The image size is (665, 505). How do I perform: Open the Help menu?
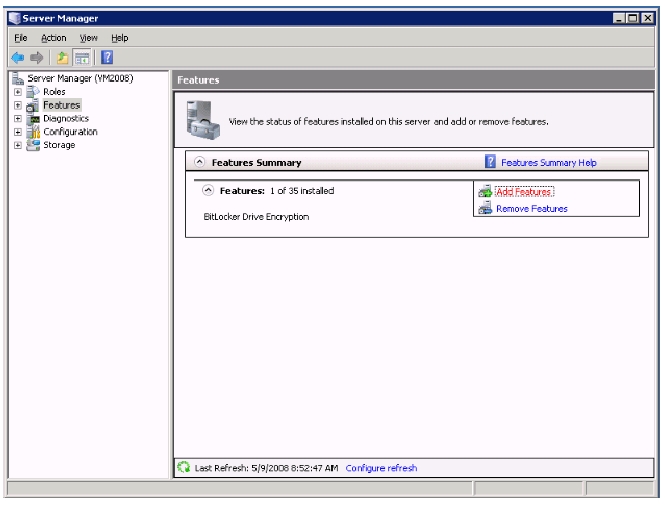point(120,38)
